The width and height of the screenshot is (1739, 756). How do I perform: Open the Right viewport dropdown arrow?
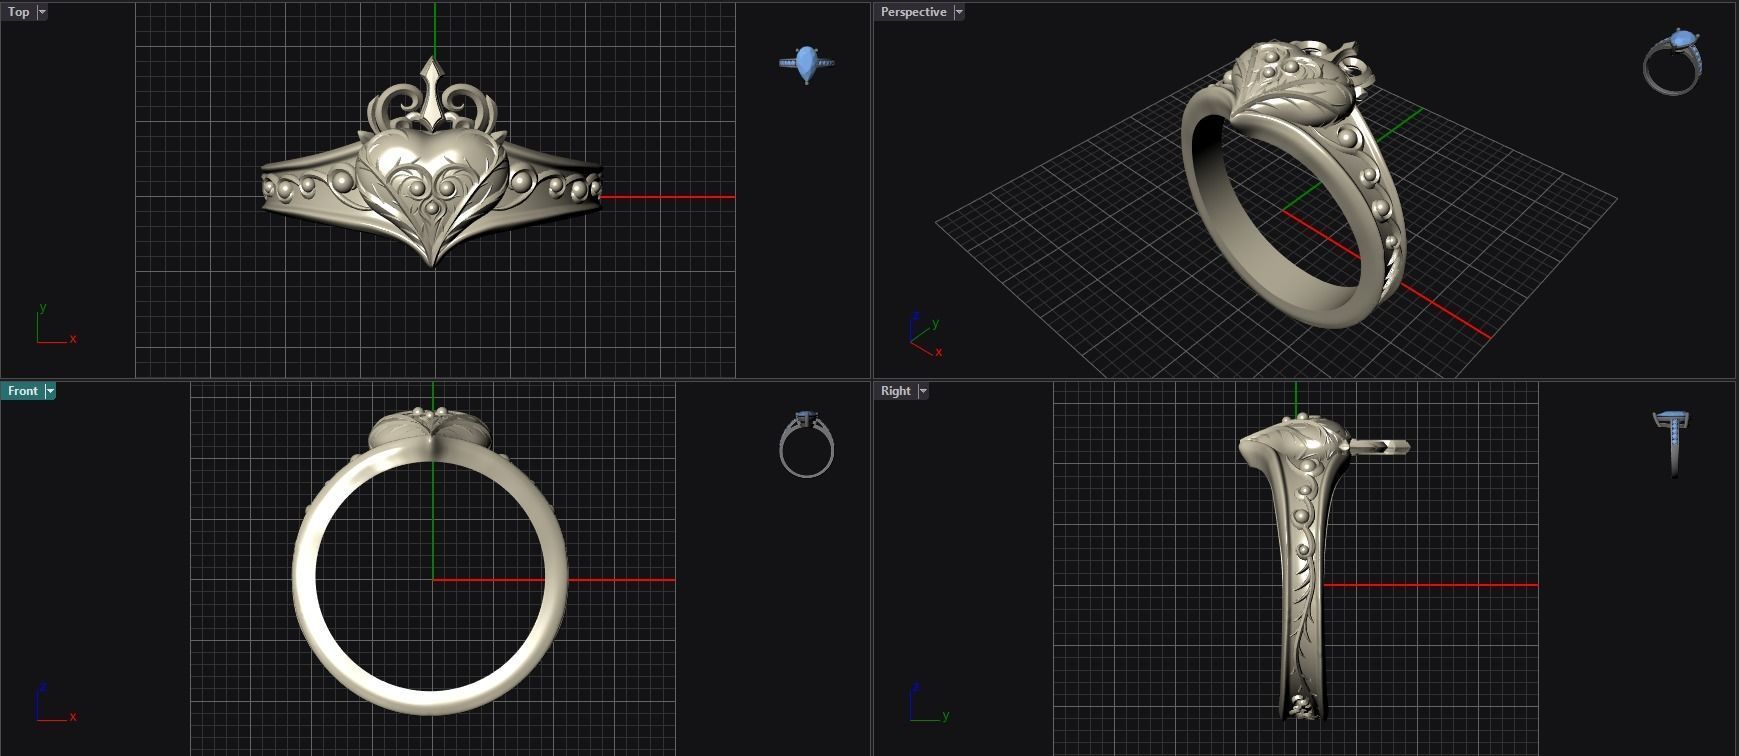click(x=923, y=391)
